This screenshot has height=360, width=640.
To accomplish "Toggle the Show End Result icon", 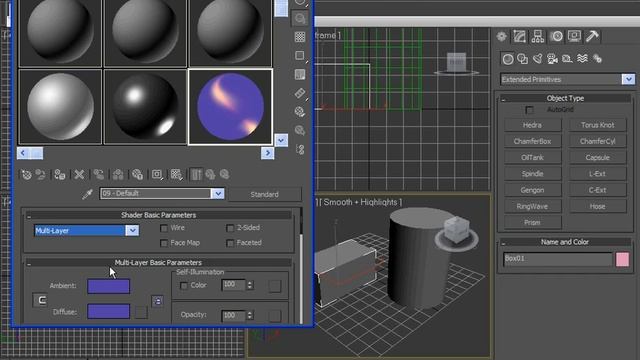I will pyautogui.click(x=196, y=175).
